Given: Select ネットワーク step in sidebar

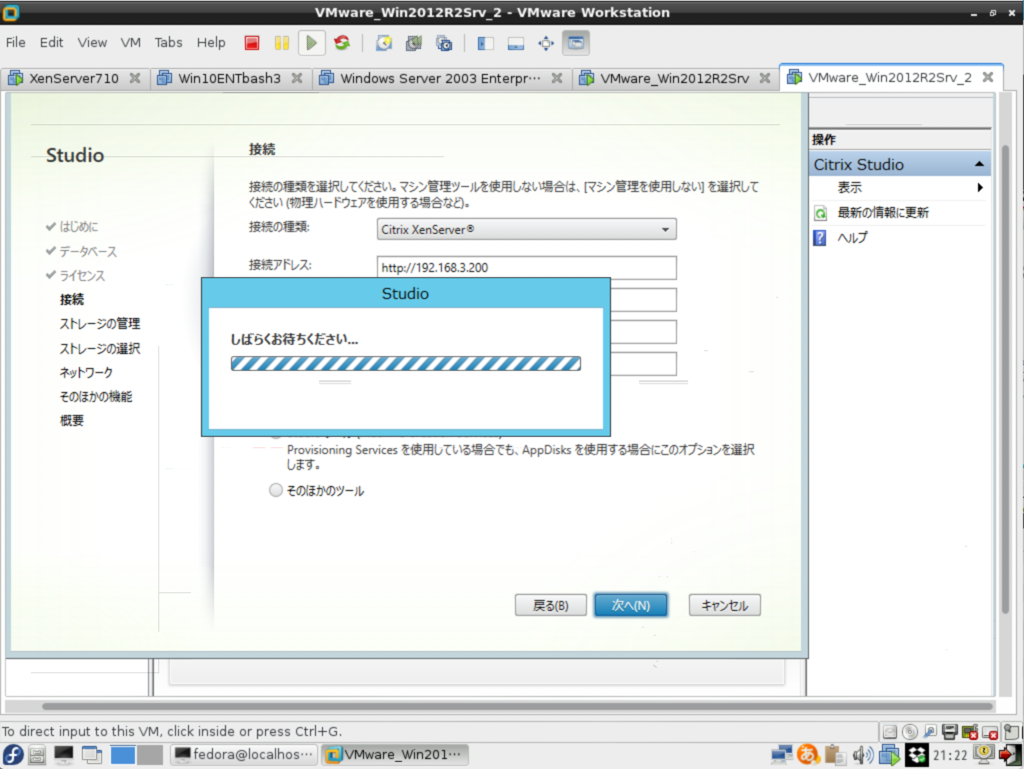Looking at the screenshot, I should pyautogui.click(x=86, y=372).
